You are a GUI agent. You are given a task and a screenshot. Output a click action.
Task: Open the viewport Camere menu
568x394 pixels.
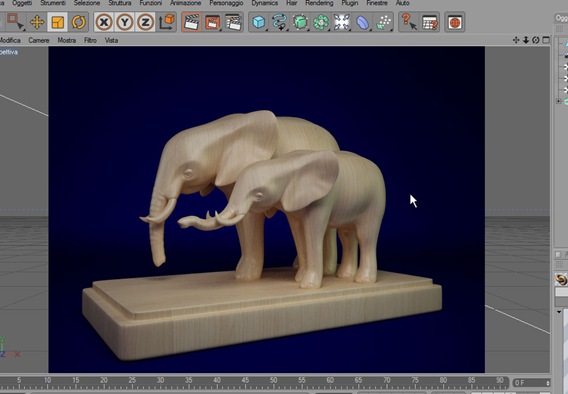pos(39,40)
